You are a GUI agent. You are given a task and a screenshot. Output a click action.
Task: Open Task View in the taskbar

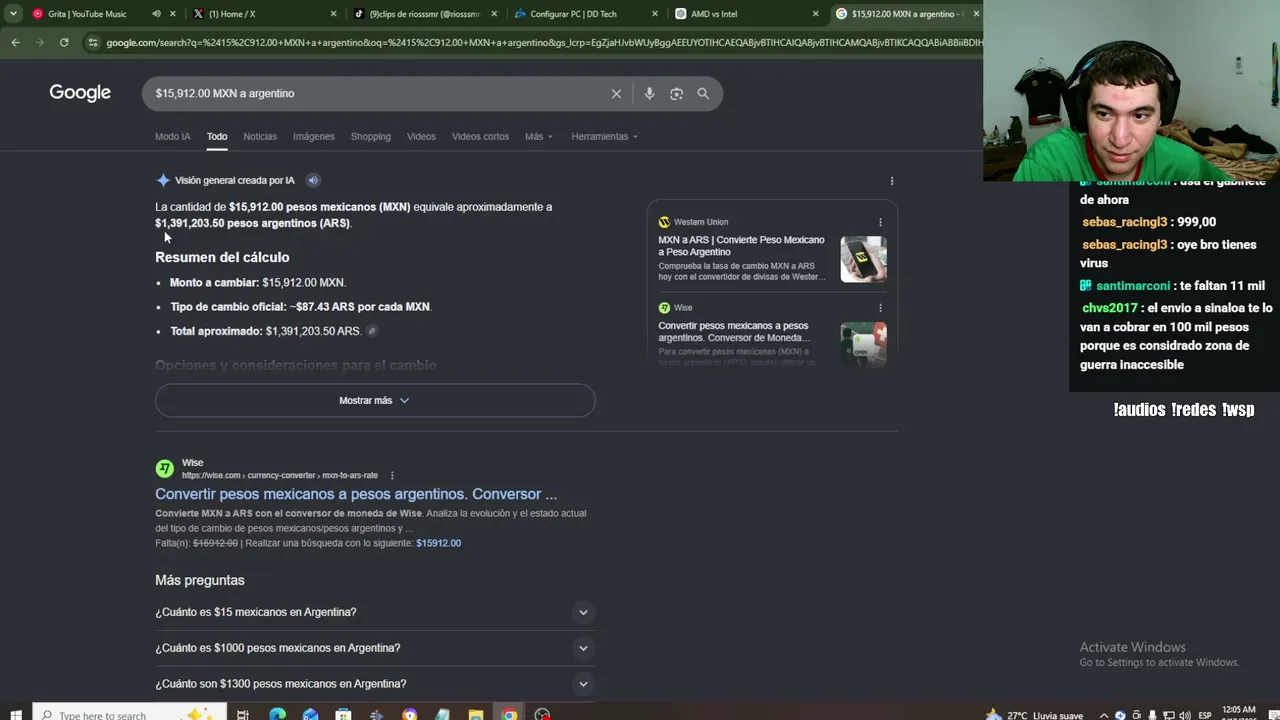(243, 714)
